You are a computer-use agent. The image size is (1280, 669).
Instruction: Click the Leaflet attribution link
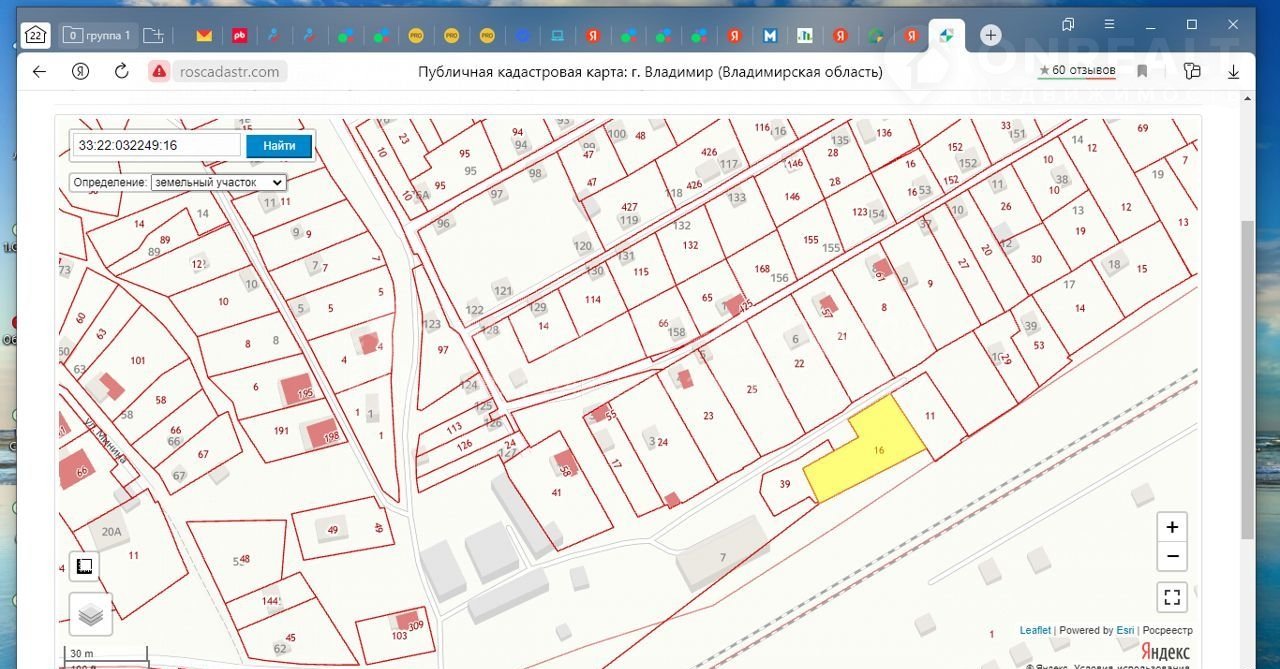pos(1035,630)
